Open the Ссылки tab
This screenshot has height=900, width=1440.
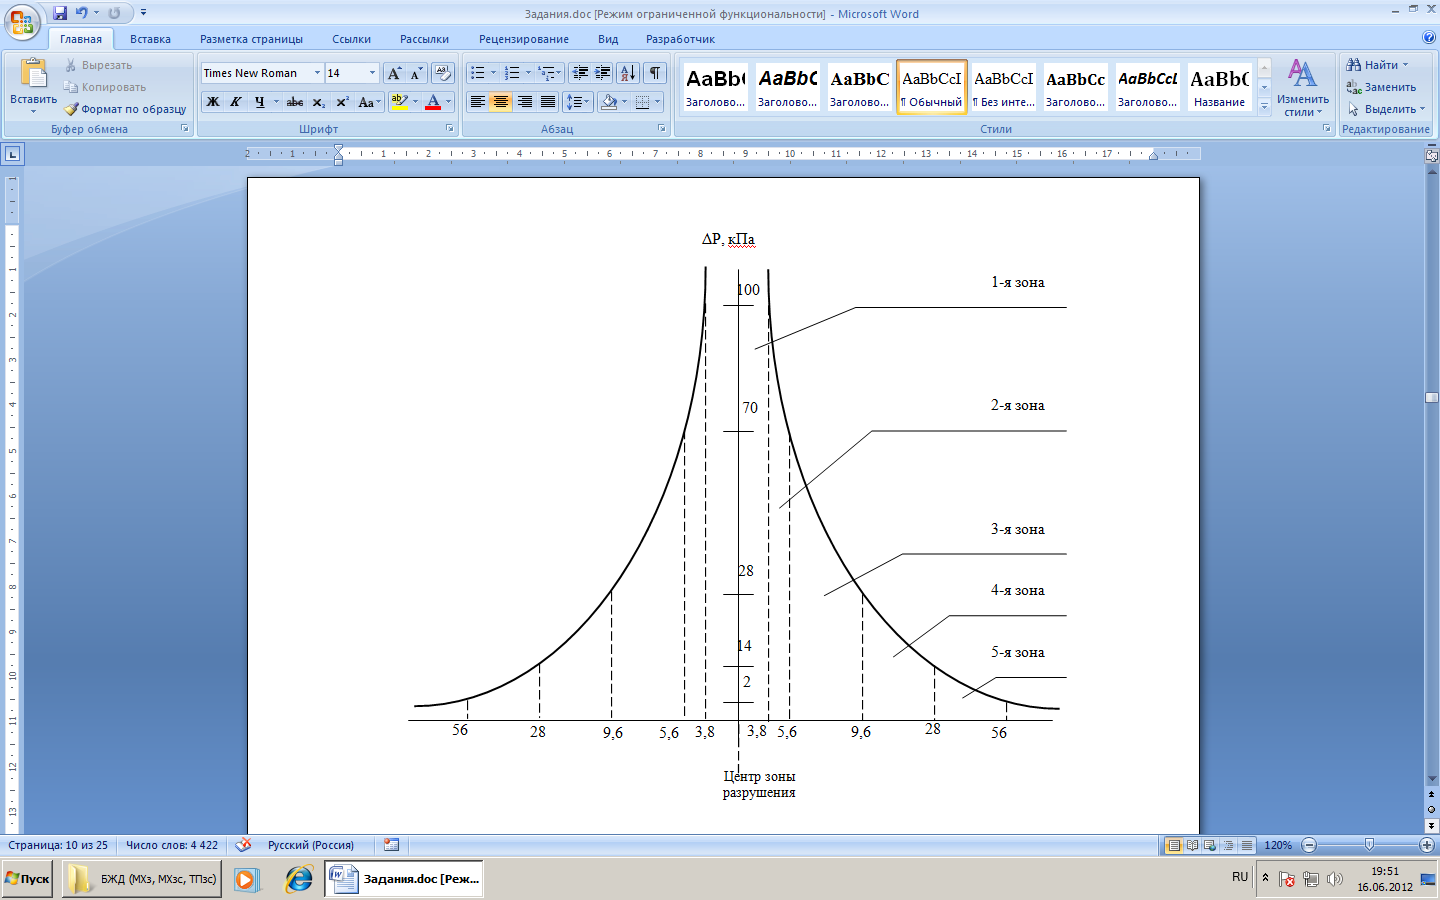[351, 39]
